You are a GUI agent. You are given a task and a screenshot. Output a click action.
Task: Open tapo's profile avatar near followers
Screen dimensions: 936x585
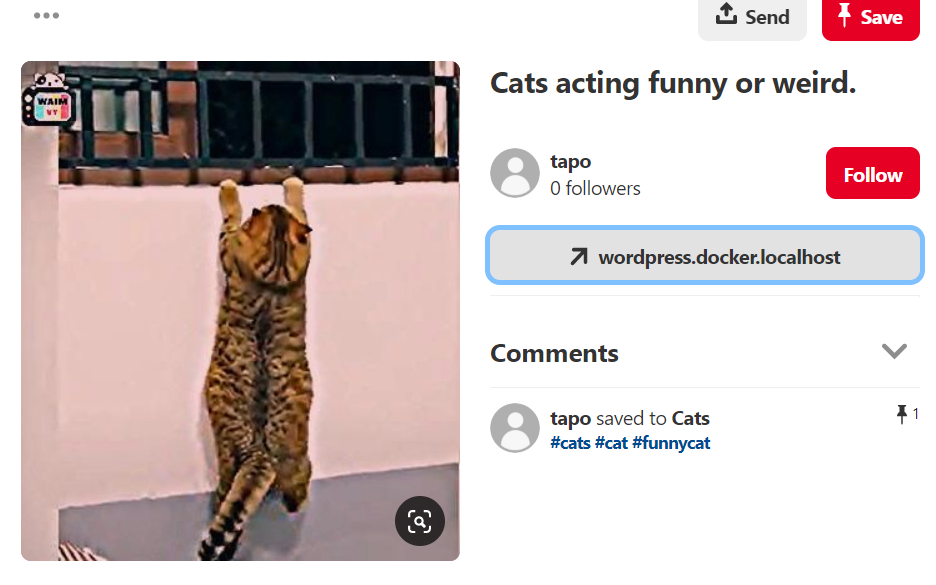point(515,173)
